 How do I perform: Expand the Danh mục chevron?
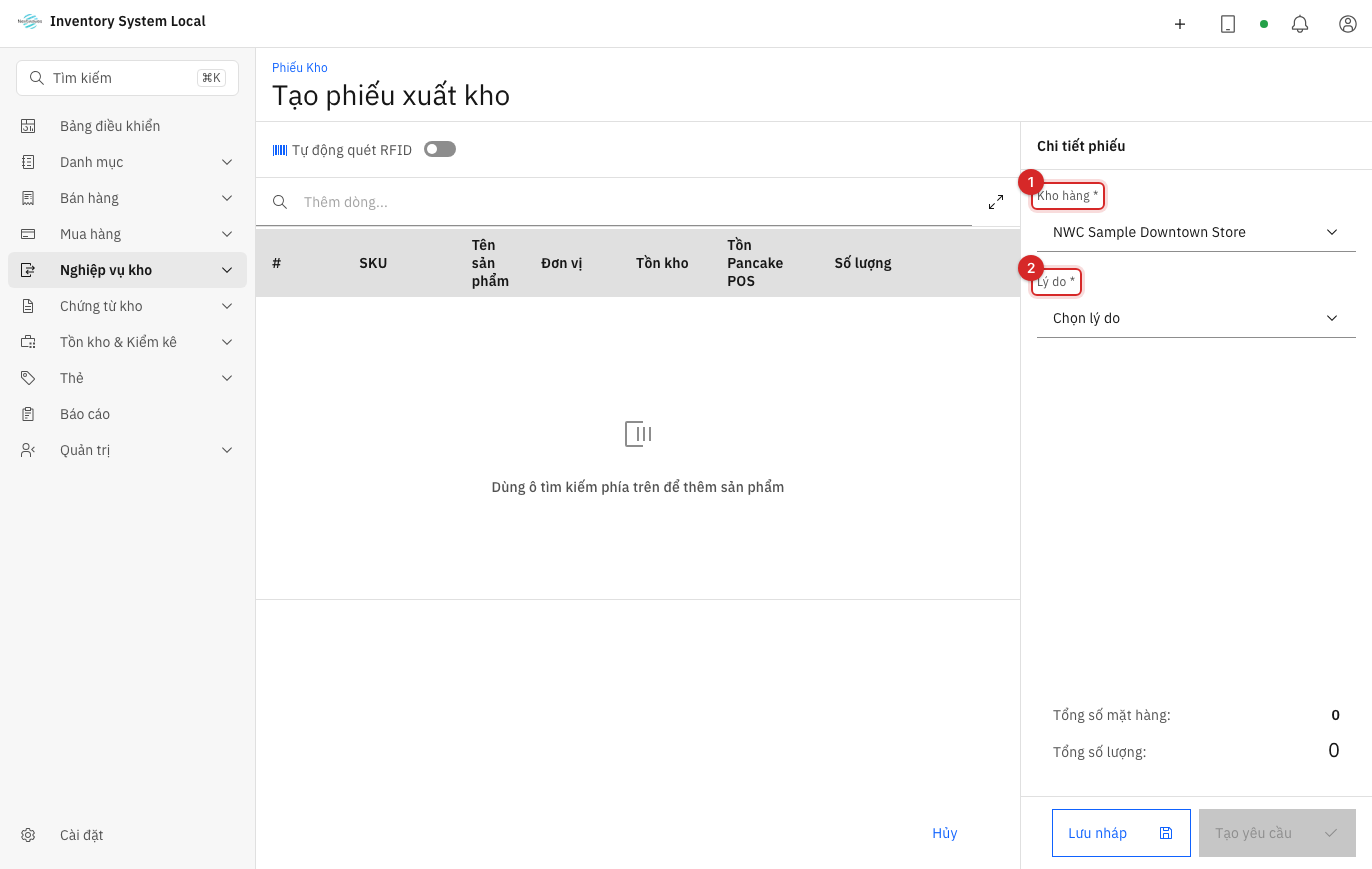coord(227,162)
